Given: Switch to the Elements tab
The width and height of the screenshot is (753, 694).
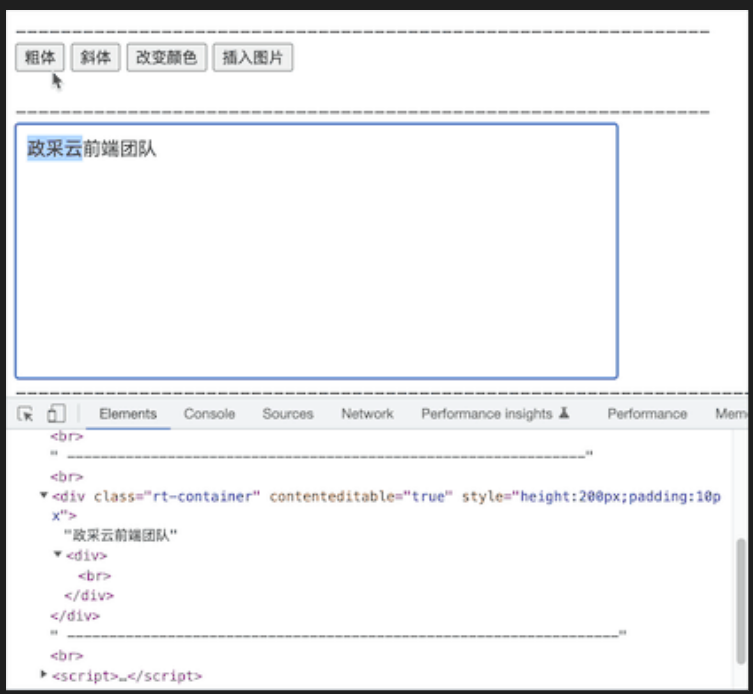Looking at the screenshot, I should [x=128, y=414].
